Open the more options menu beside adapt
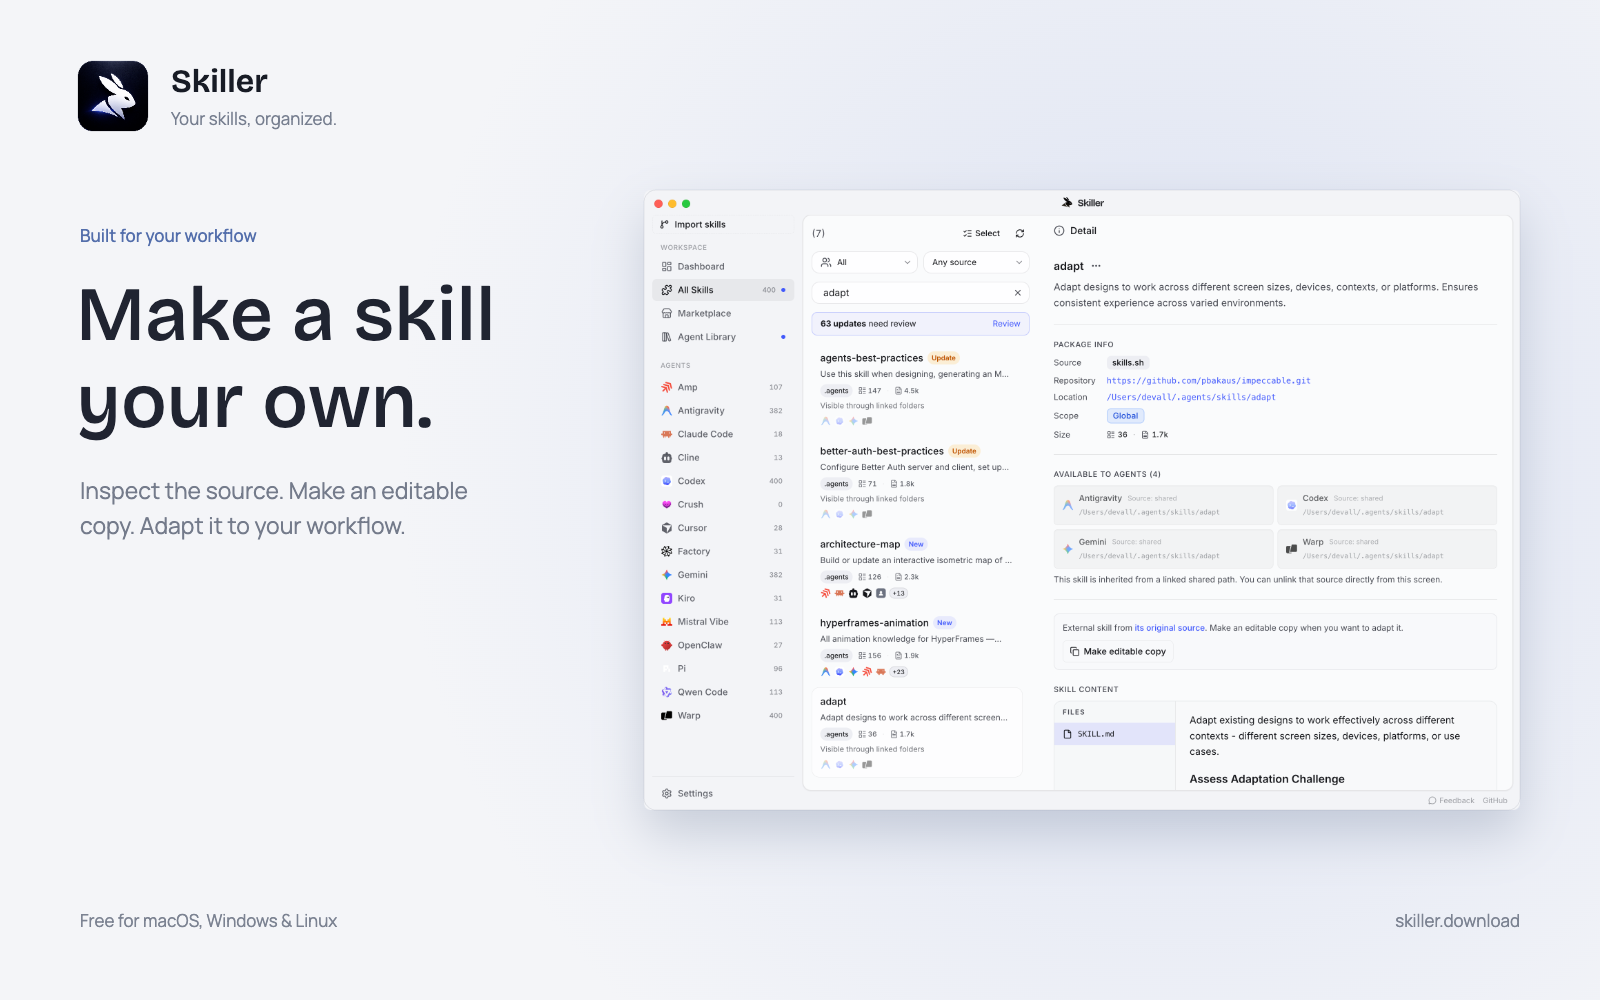 (x=1096, y=266)
